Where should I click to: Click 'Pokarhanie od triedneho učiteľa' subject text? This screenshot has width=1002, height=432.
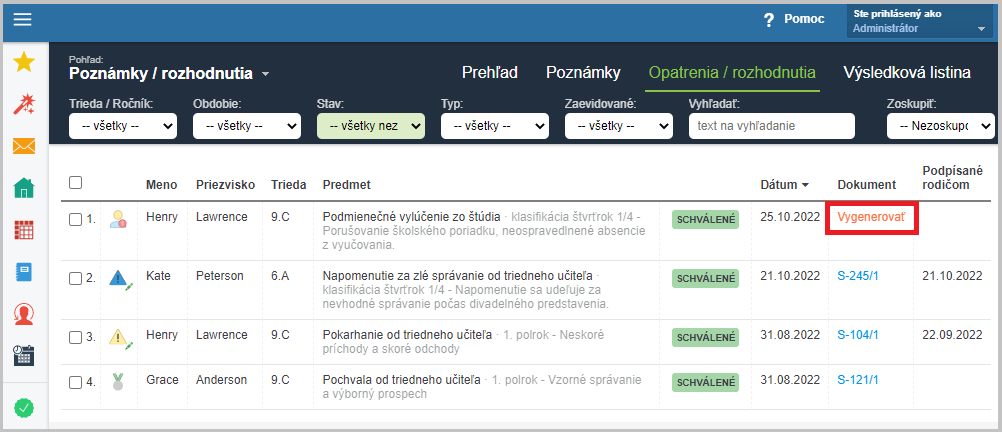click(408, 335)
